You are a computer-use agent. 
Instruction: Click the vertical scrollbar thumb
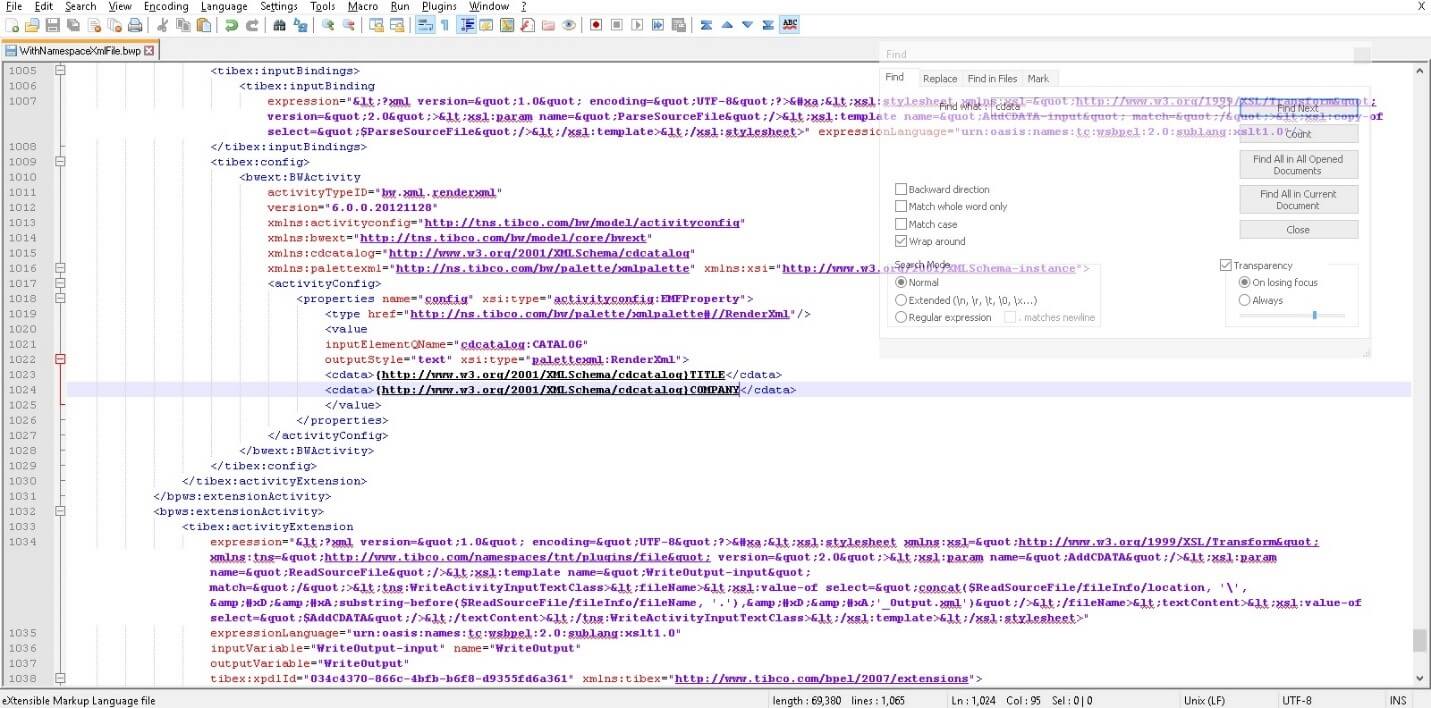pos(1419,640)
